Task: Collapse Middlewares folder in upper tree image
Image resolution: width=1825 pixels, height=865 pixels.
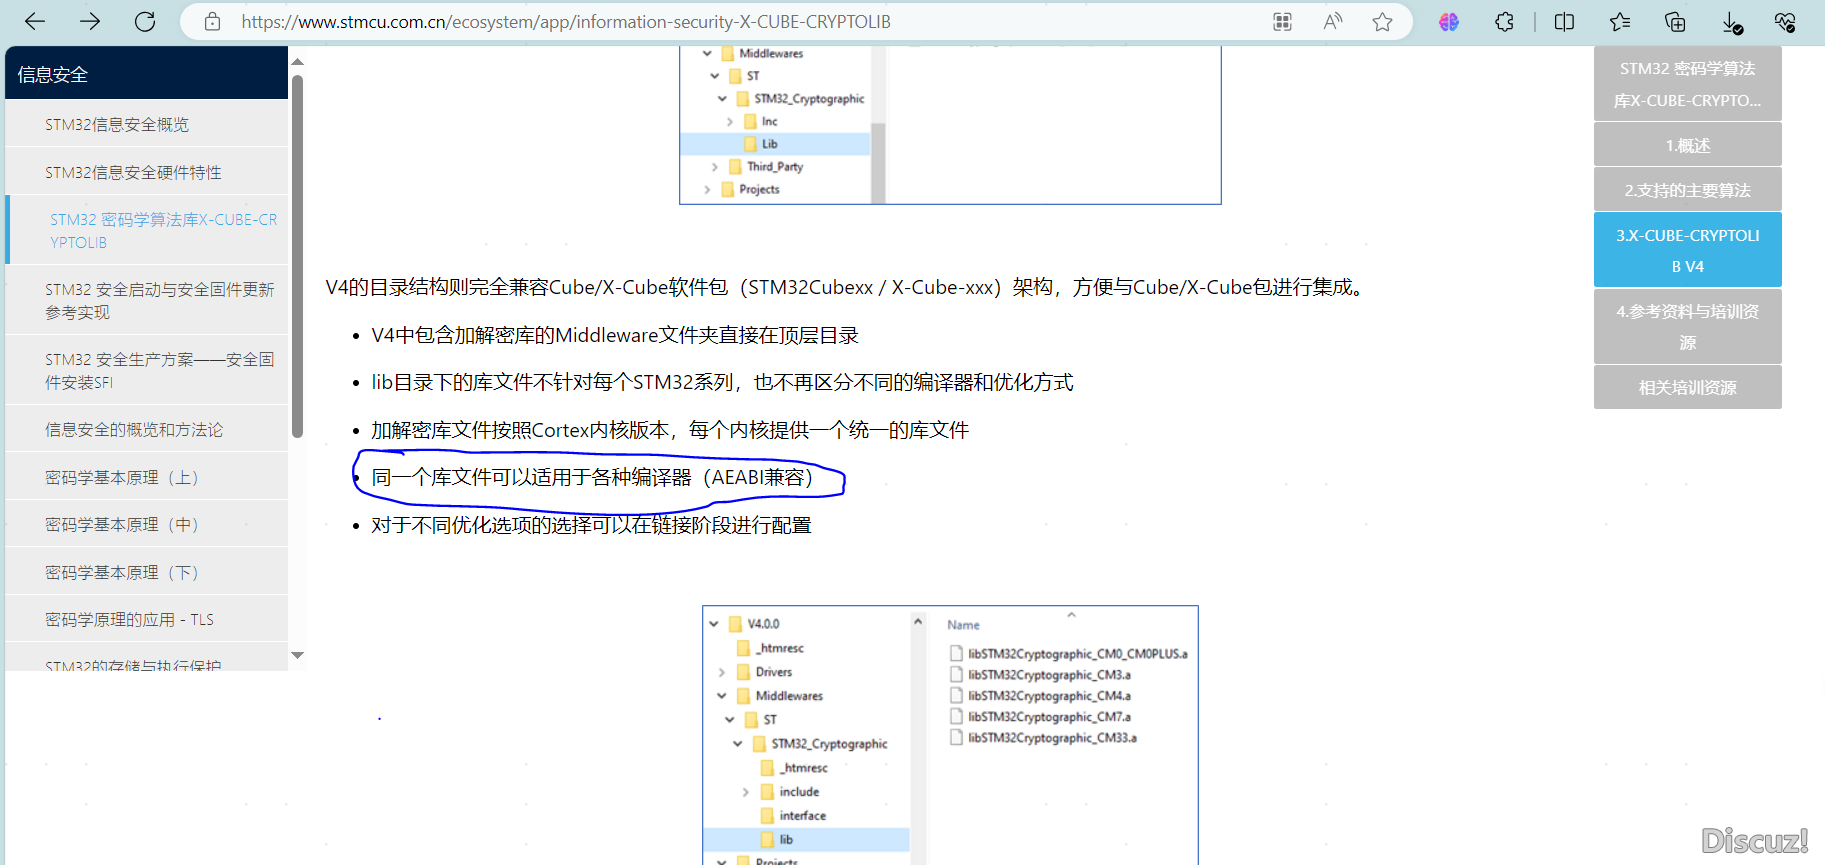Action: pos(707,53)
